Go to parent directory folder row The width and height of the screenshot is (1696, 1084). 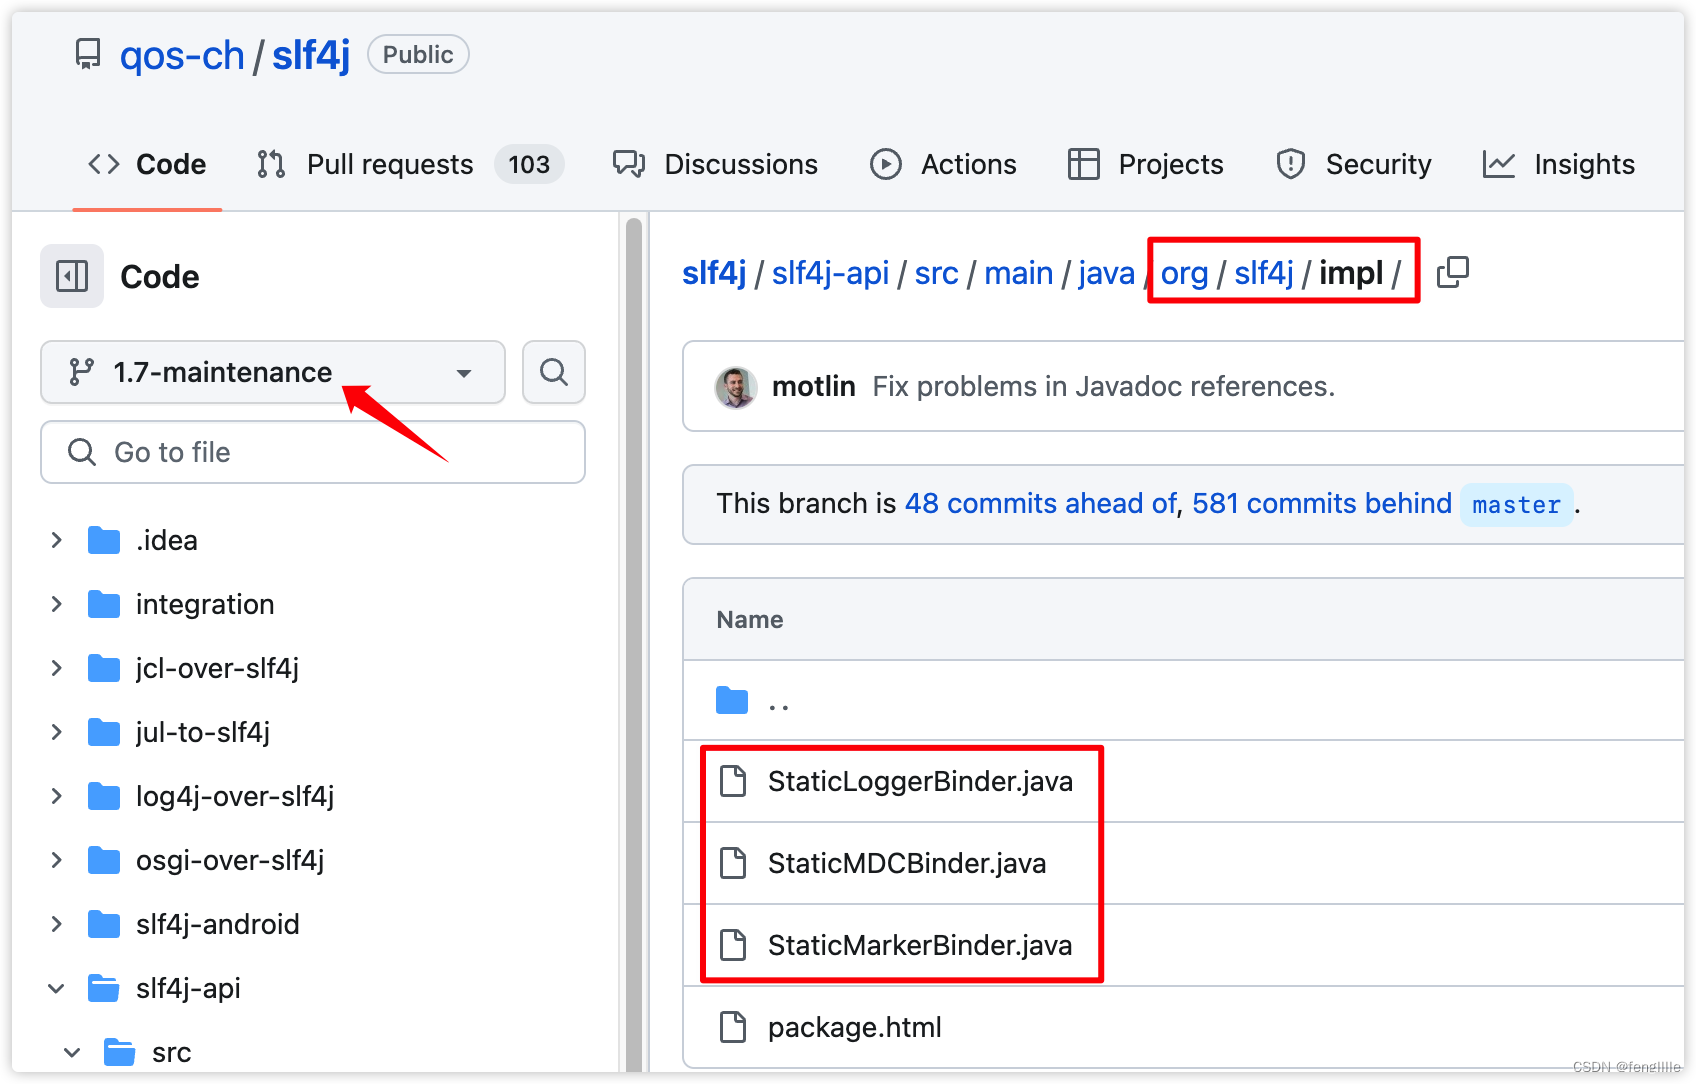tap(1183, 700)
